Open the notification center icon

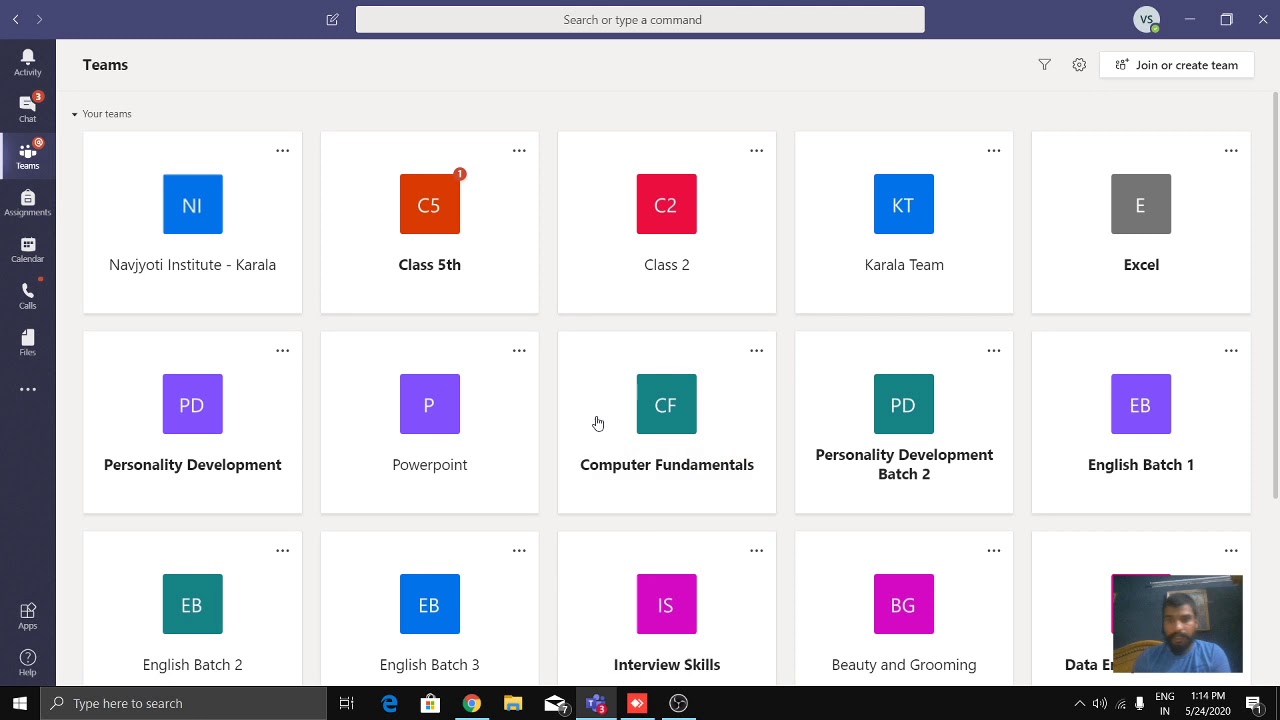click(x=1254, y=703)
